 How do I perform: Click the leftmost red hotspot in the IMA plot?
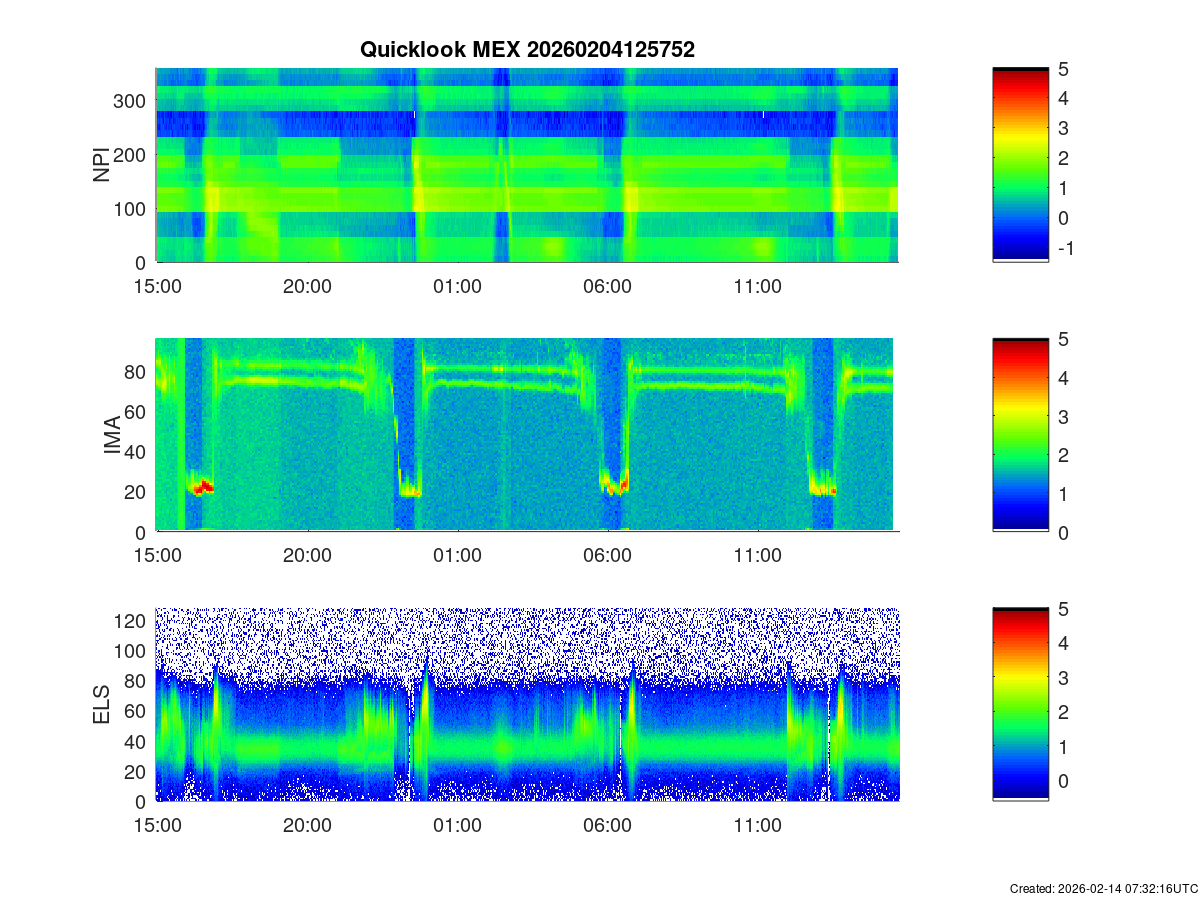(203, 487)
